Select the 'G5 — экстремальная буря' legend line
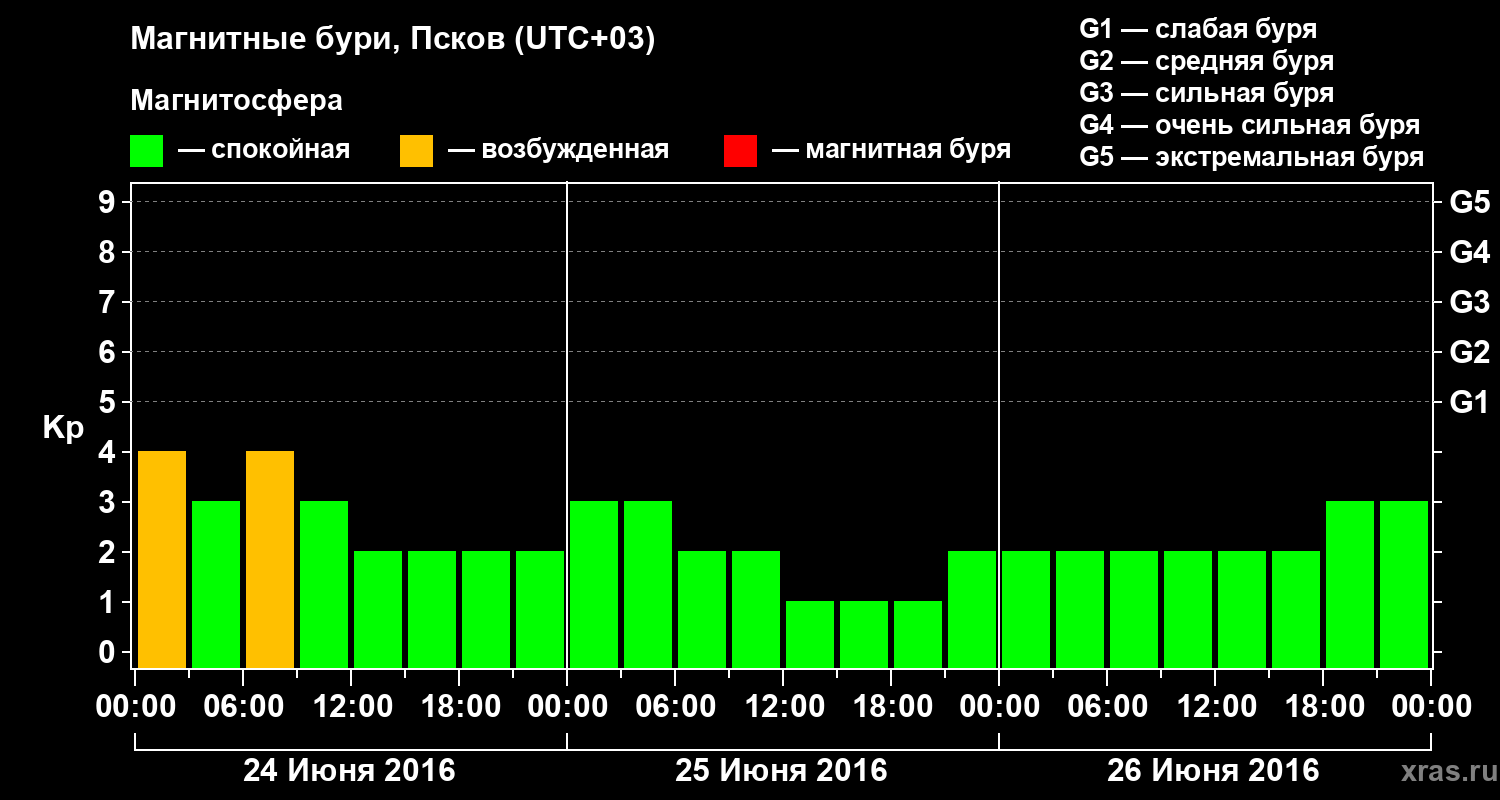The height and width of the screenshot is (800, 1500). coord(1252,158)
